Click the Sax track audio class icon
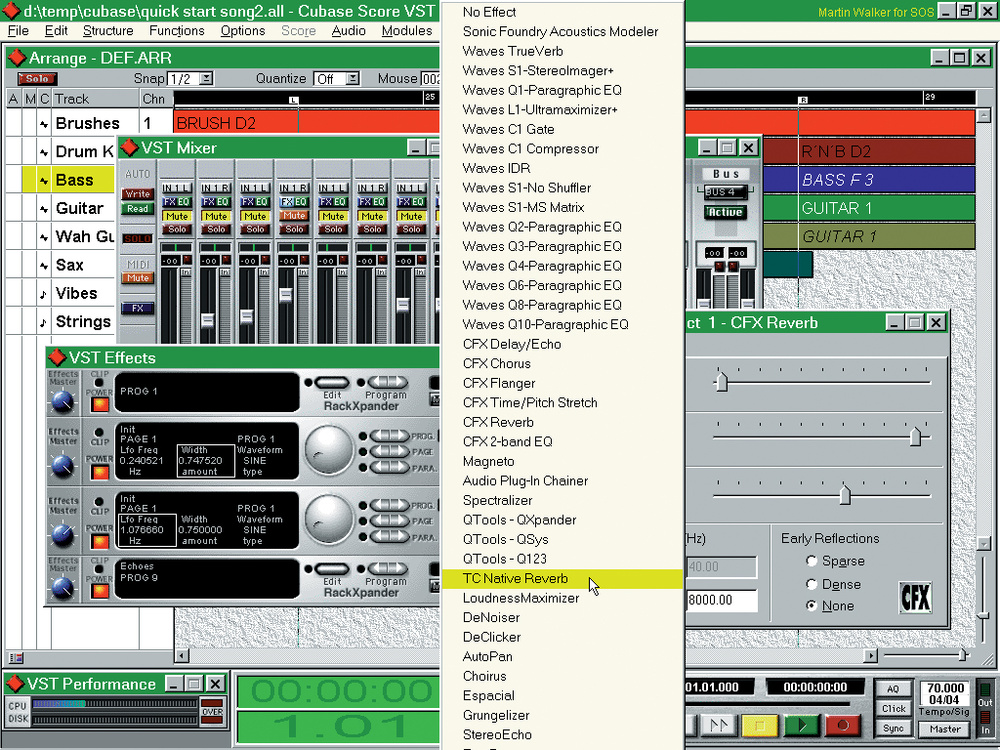 pos(43,265)
